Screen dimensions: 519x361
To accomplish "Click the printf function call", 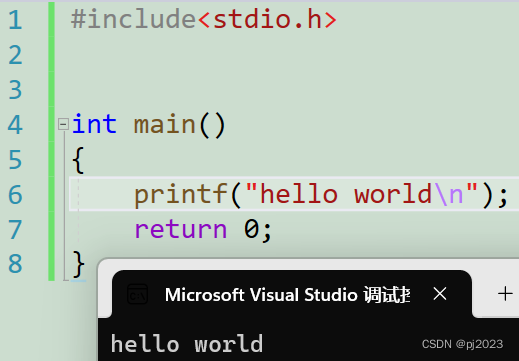I will pos(181,195).
